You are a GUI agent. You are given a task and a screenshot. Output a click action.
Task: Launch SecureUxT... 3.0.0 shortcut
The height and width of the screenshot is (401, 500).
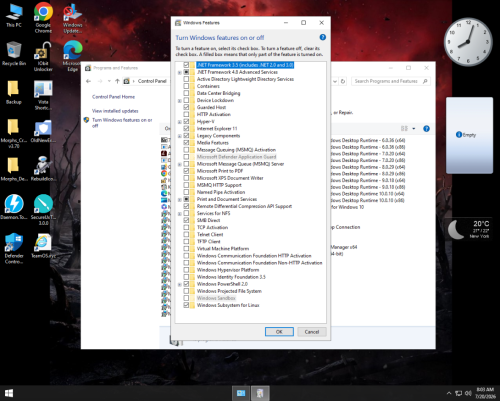coord(43,210)
